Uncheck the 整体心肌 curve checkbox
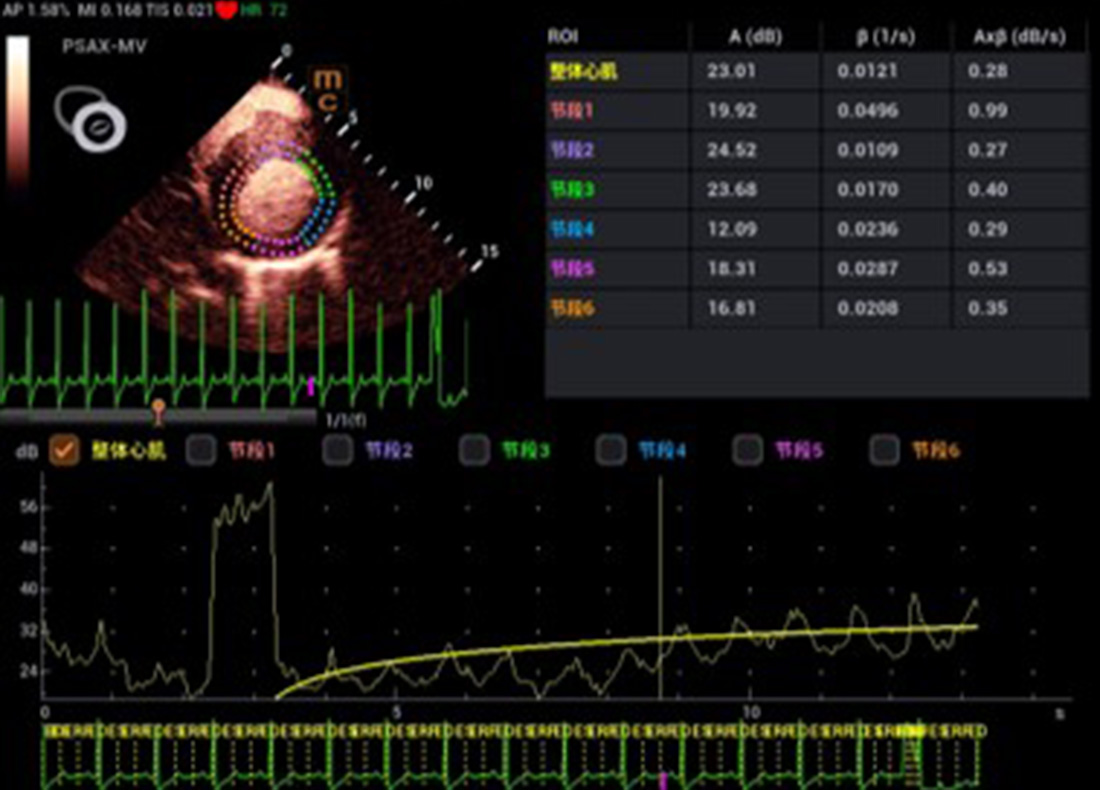The height and width of the screenshot is (790, 1100). [65, 451]
